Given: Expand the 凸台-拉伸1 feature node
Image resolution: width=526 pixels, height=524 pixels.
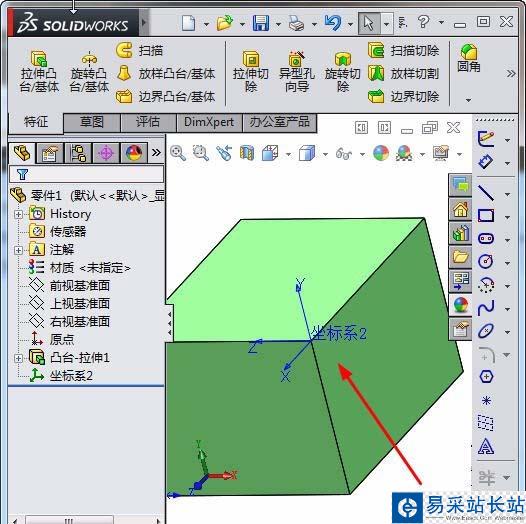Looking at the screenshot, I should click(x=18, y=358).
